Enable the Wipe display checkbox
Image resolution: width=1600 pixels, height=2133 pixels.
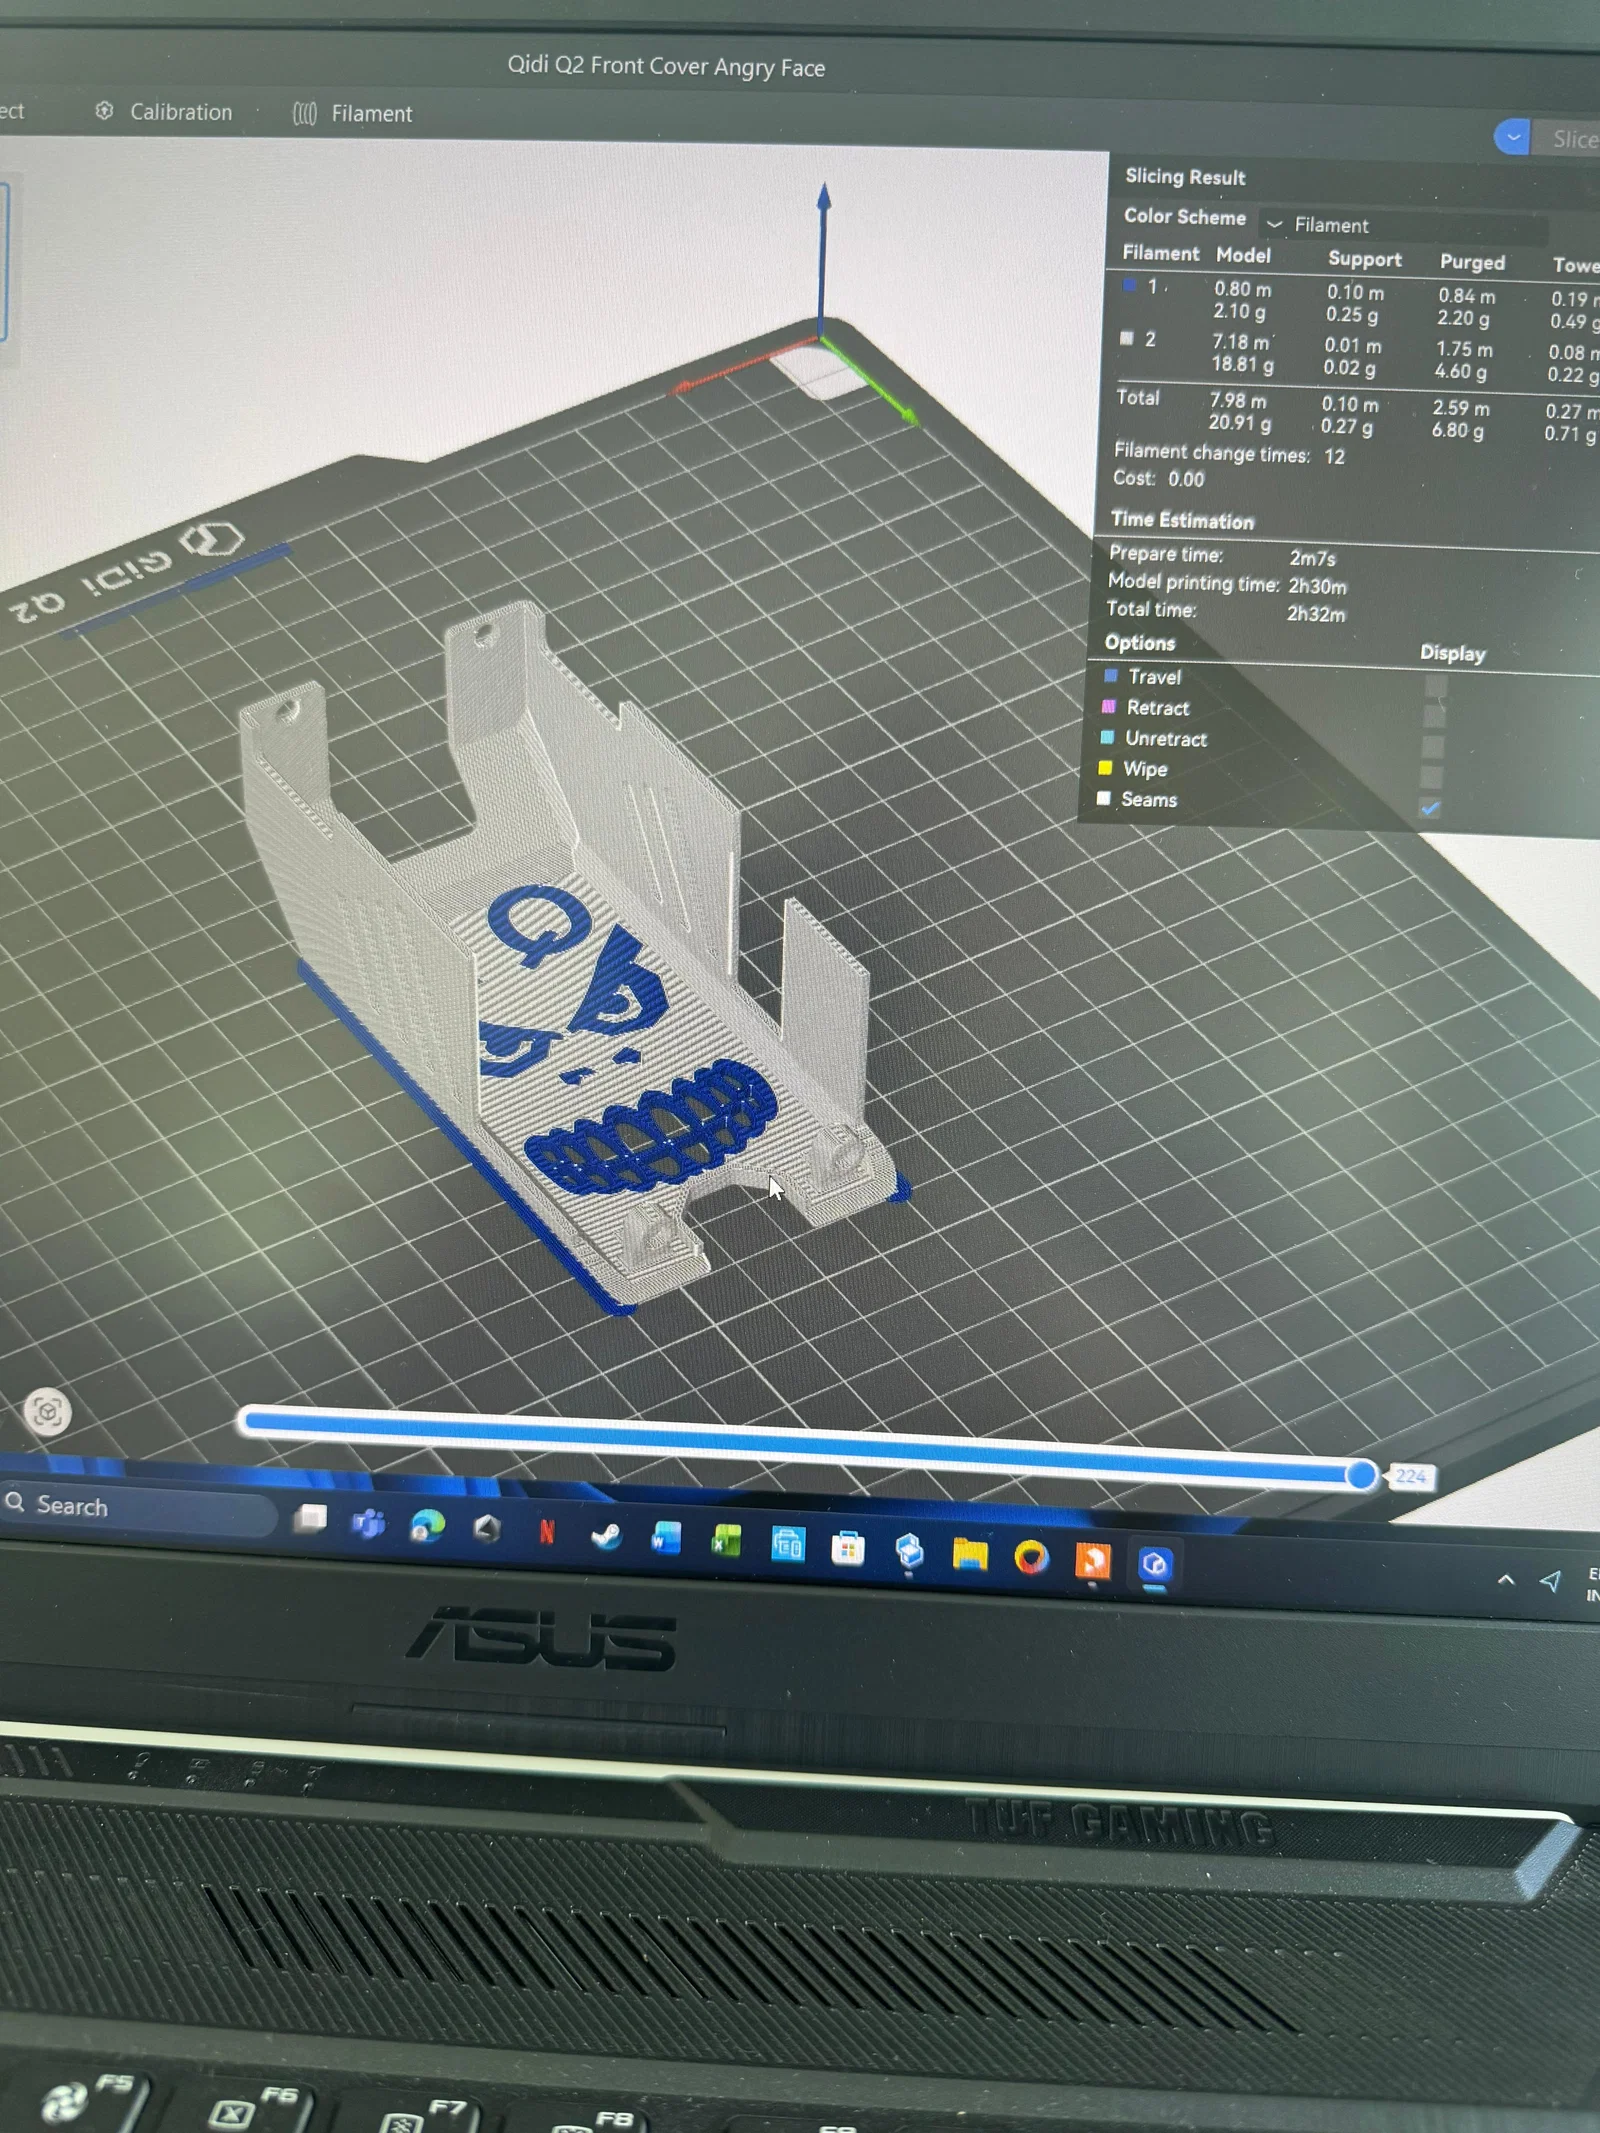(1431, 777)
